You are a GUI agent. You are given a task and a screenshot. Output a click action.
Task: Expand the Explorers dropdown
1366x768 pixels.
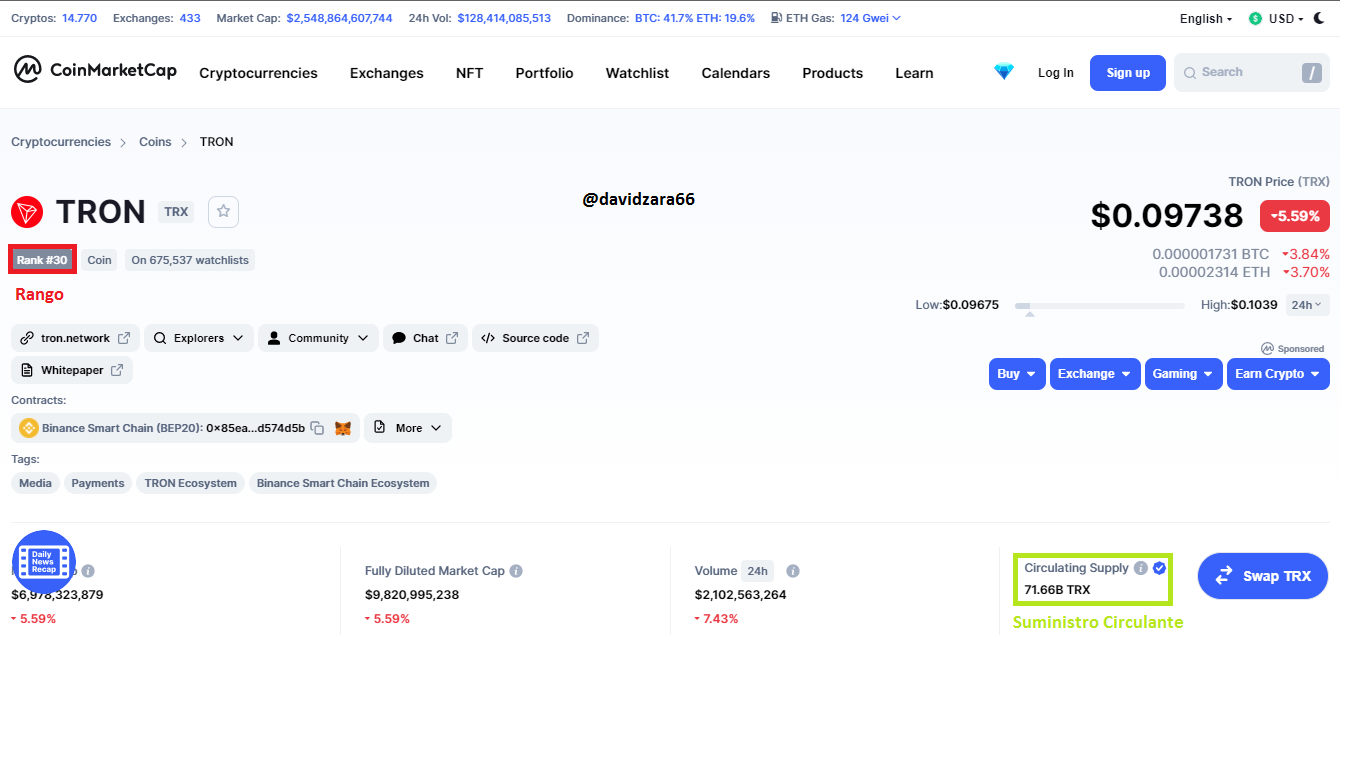click(x=199, y=338)
